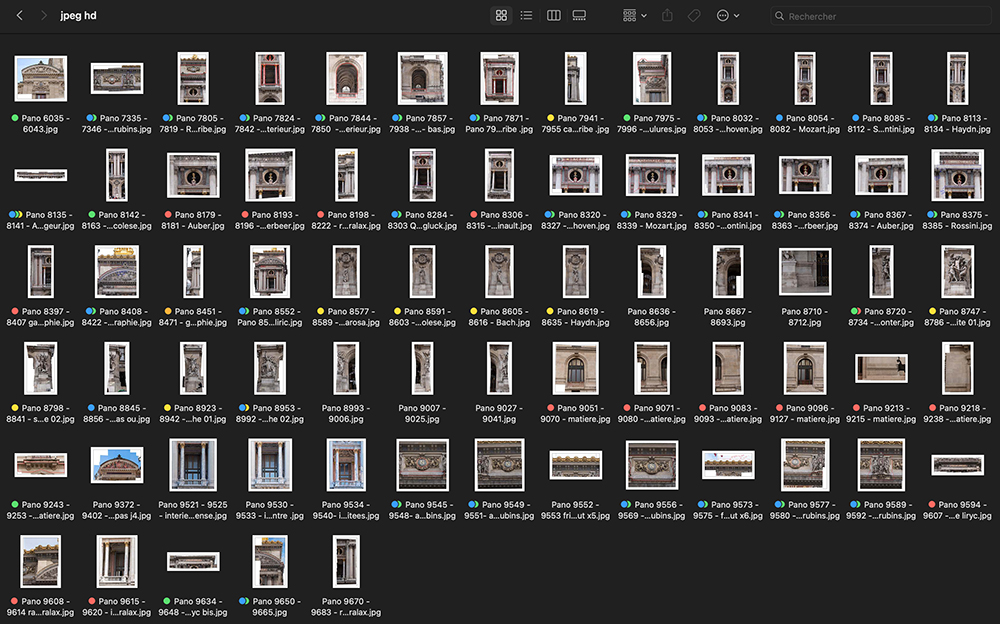Click the tag icon in the toolbar

coord(694,16)
